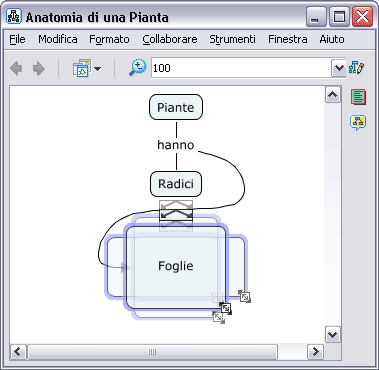
Task: Click the zoom value input field
Action: (241, 68)
